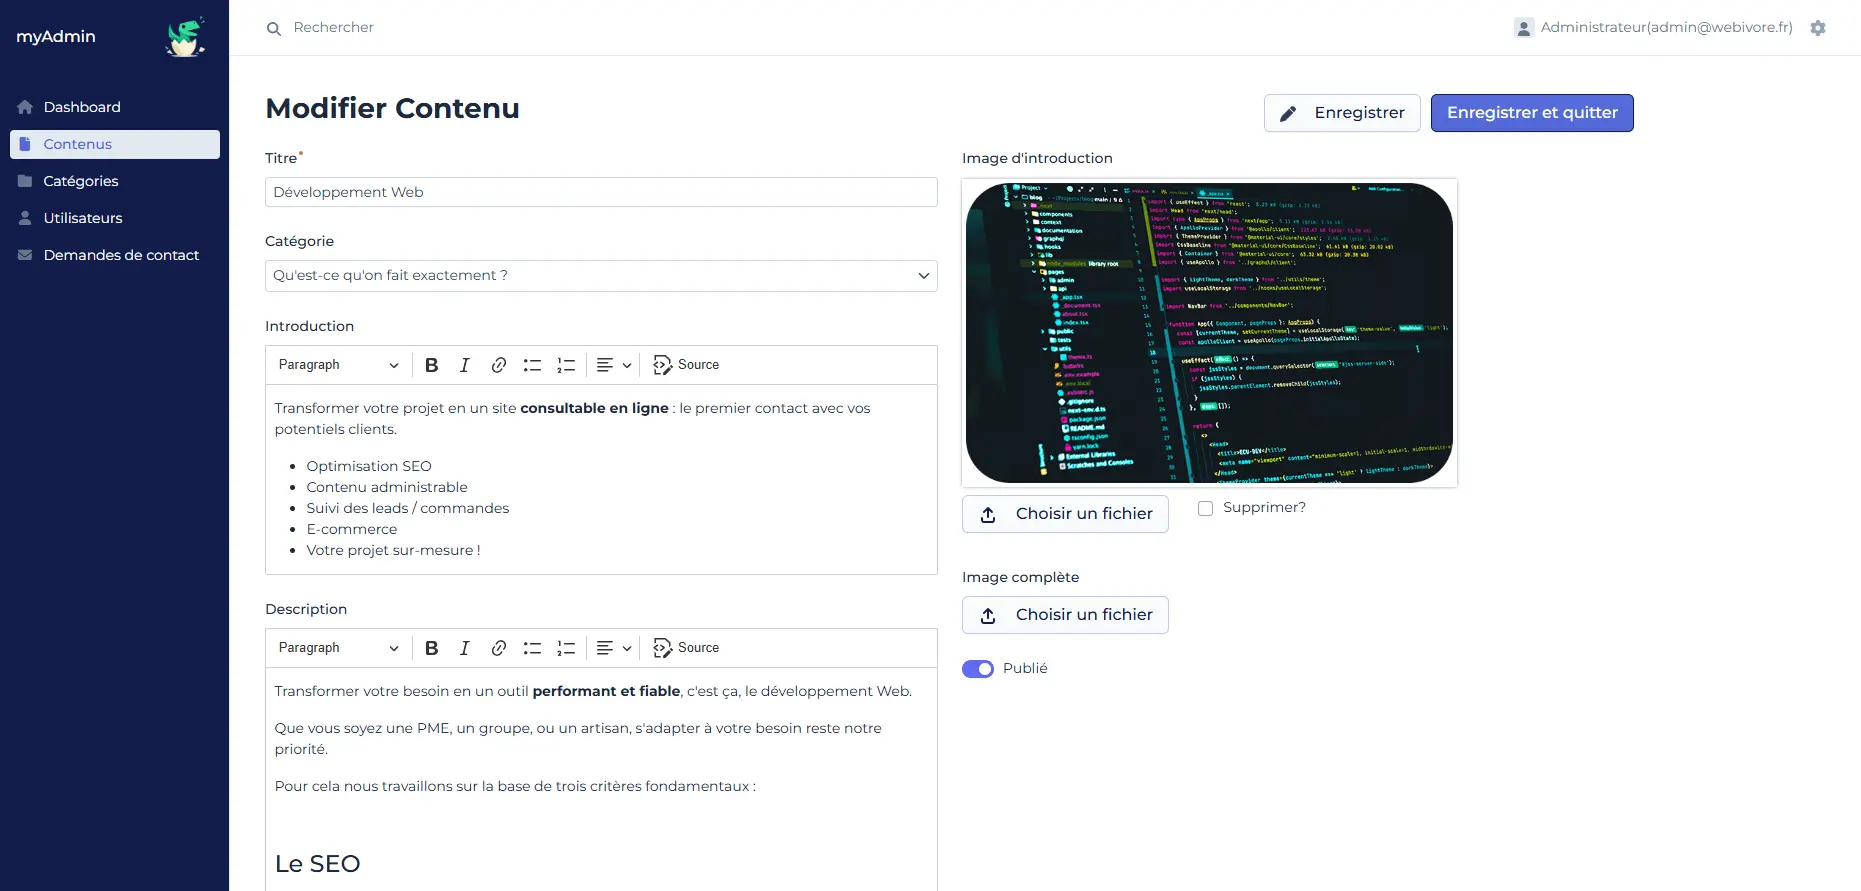Open Catégories menu item
The image size is (1861, 891).
115,181
